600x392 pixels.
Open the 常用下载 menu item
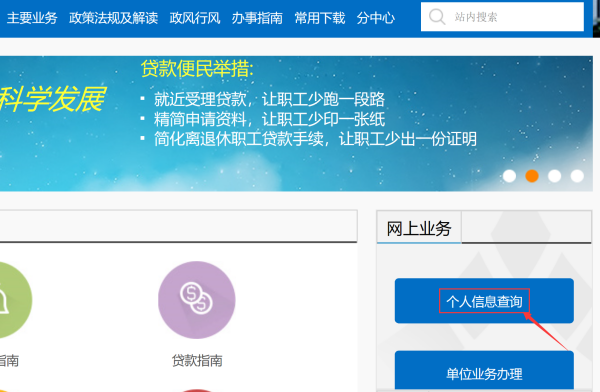(x=320, y=18)
